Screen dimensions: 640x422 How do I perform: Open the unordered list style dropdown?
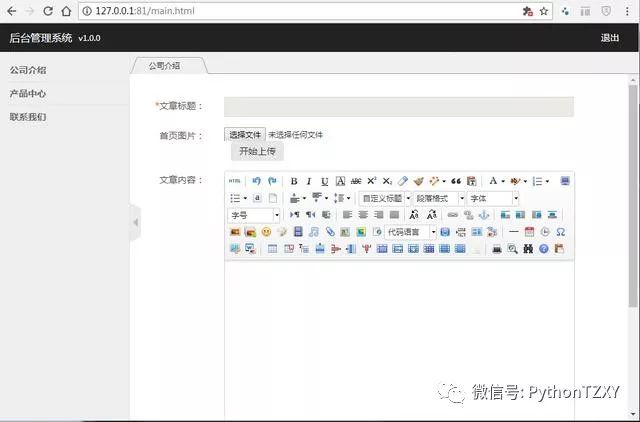point(245,198)
